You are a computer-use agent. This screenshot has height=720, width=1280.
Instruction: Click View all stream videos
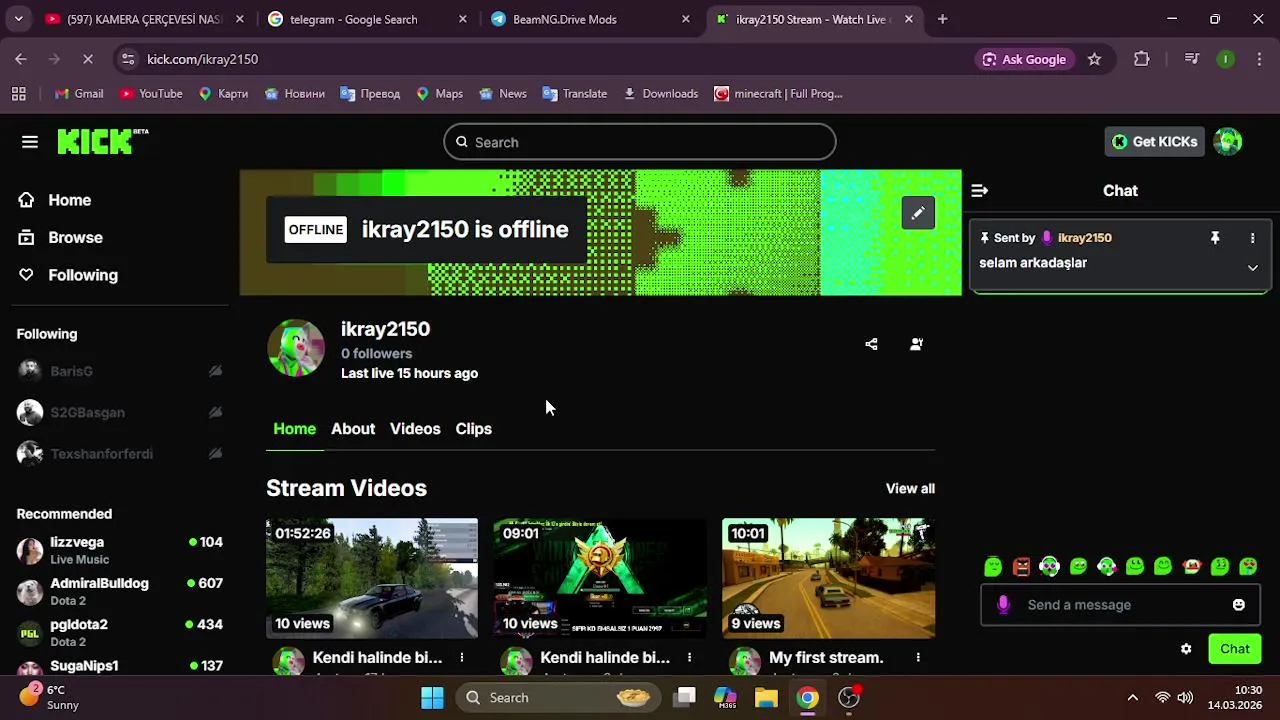(910, 489)
